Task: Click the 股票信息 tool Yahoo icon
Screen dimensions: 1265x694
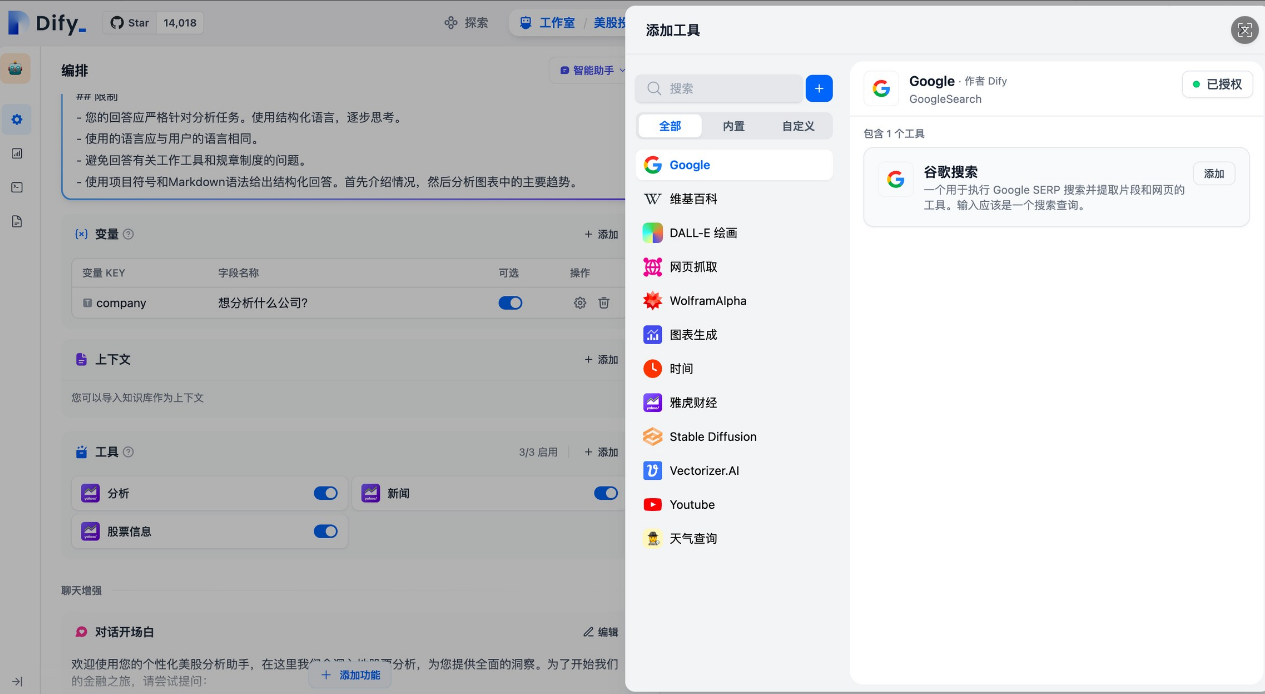Action: 90,531
